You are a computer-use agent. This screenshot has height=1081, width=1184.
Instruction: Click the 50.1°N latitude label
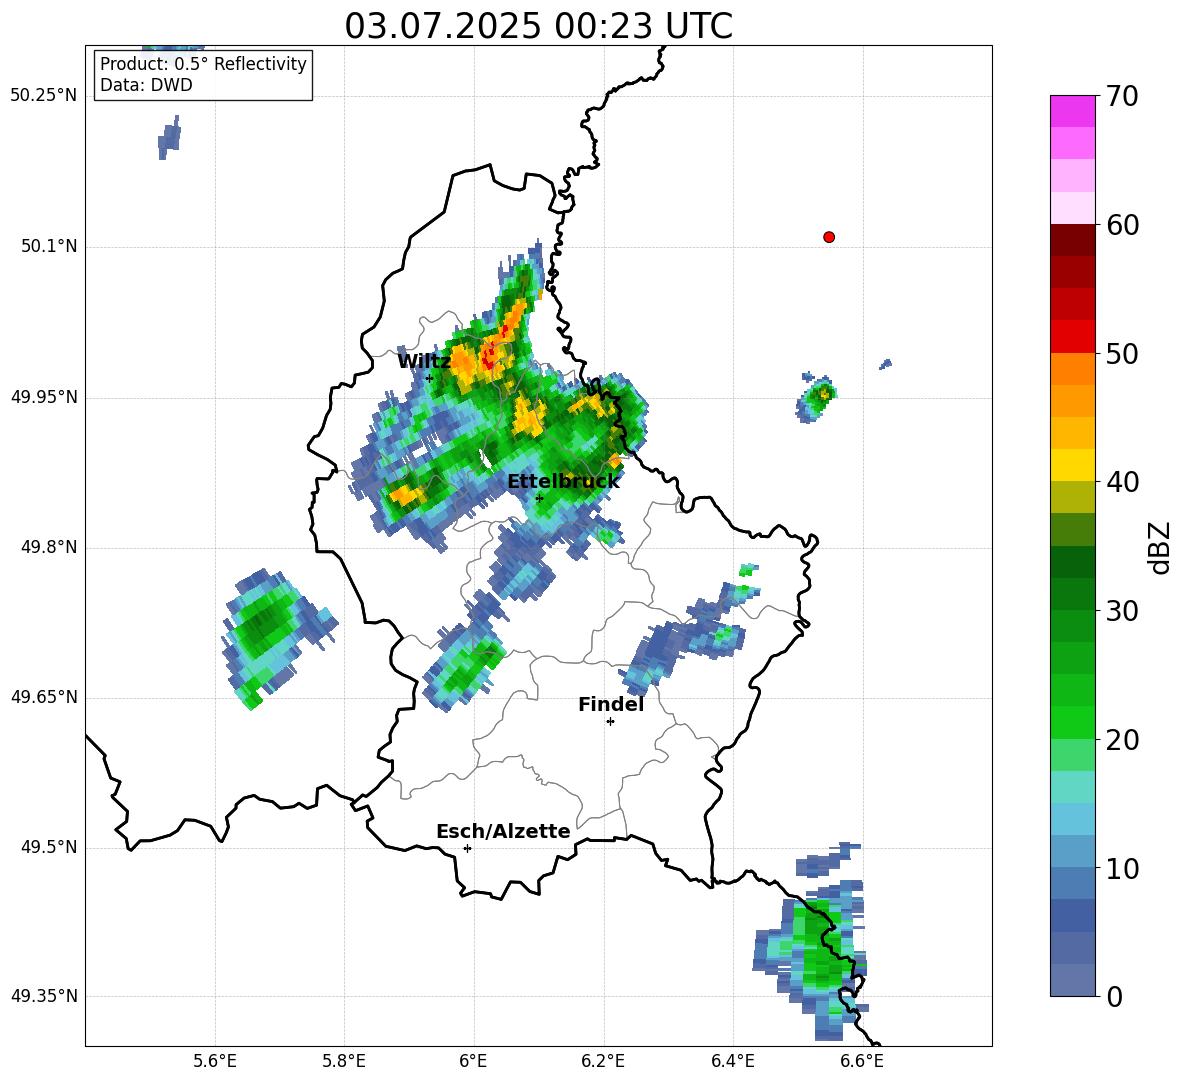pyautogui.click(x=50, y=246)
